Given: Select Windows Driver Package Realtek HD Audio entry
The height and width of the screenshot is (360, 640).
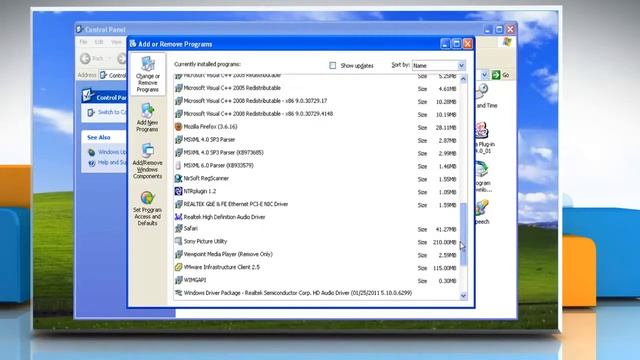Looking at the screenshot, I should (x=316, y=293).
